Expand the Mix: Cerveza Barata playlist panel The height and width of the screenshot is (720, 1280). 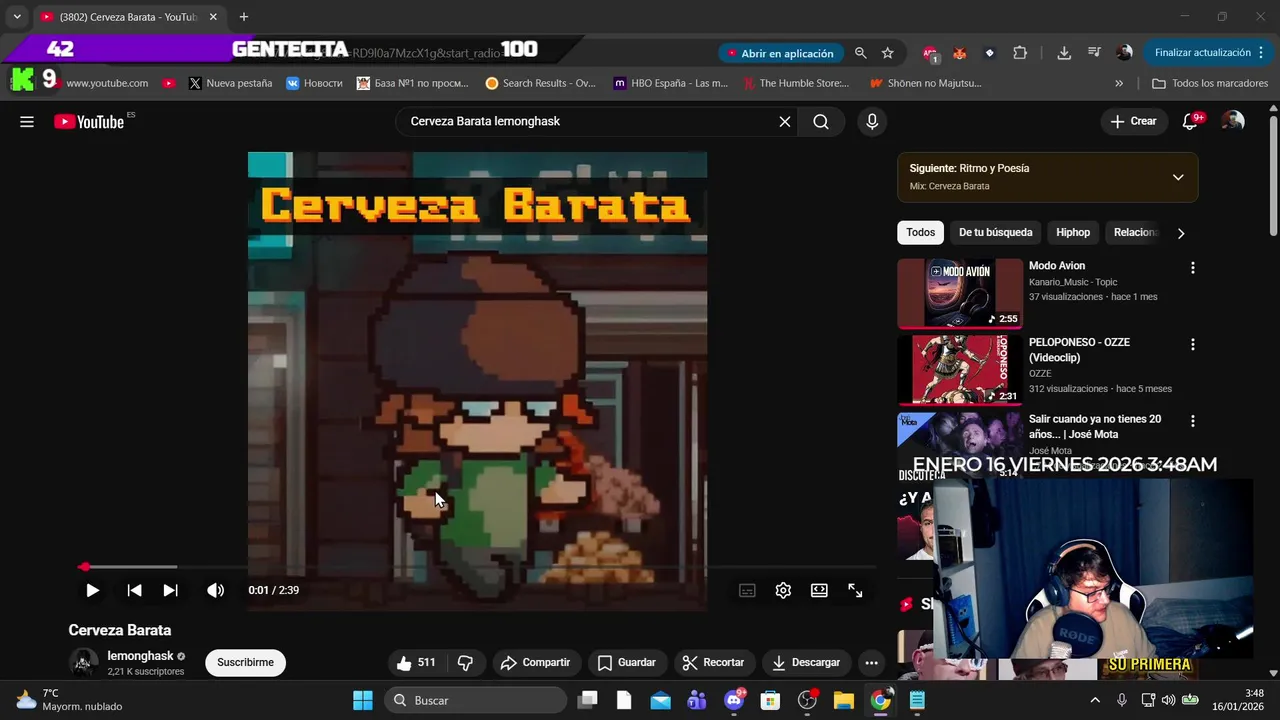pyautogui.click(x=1178, y=177)
